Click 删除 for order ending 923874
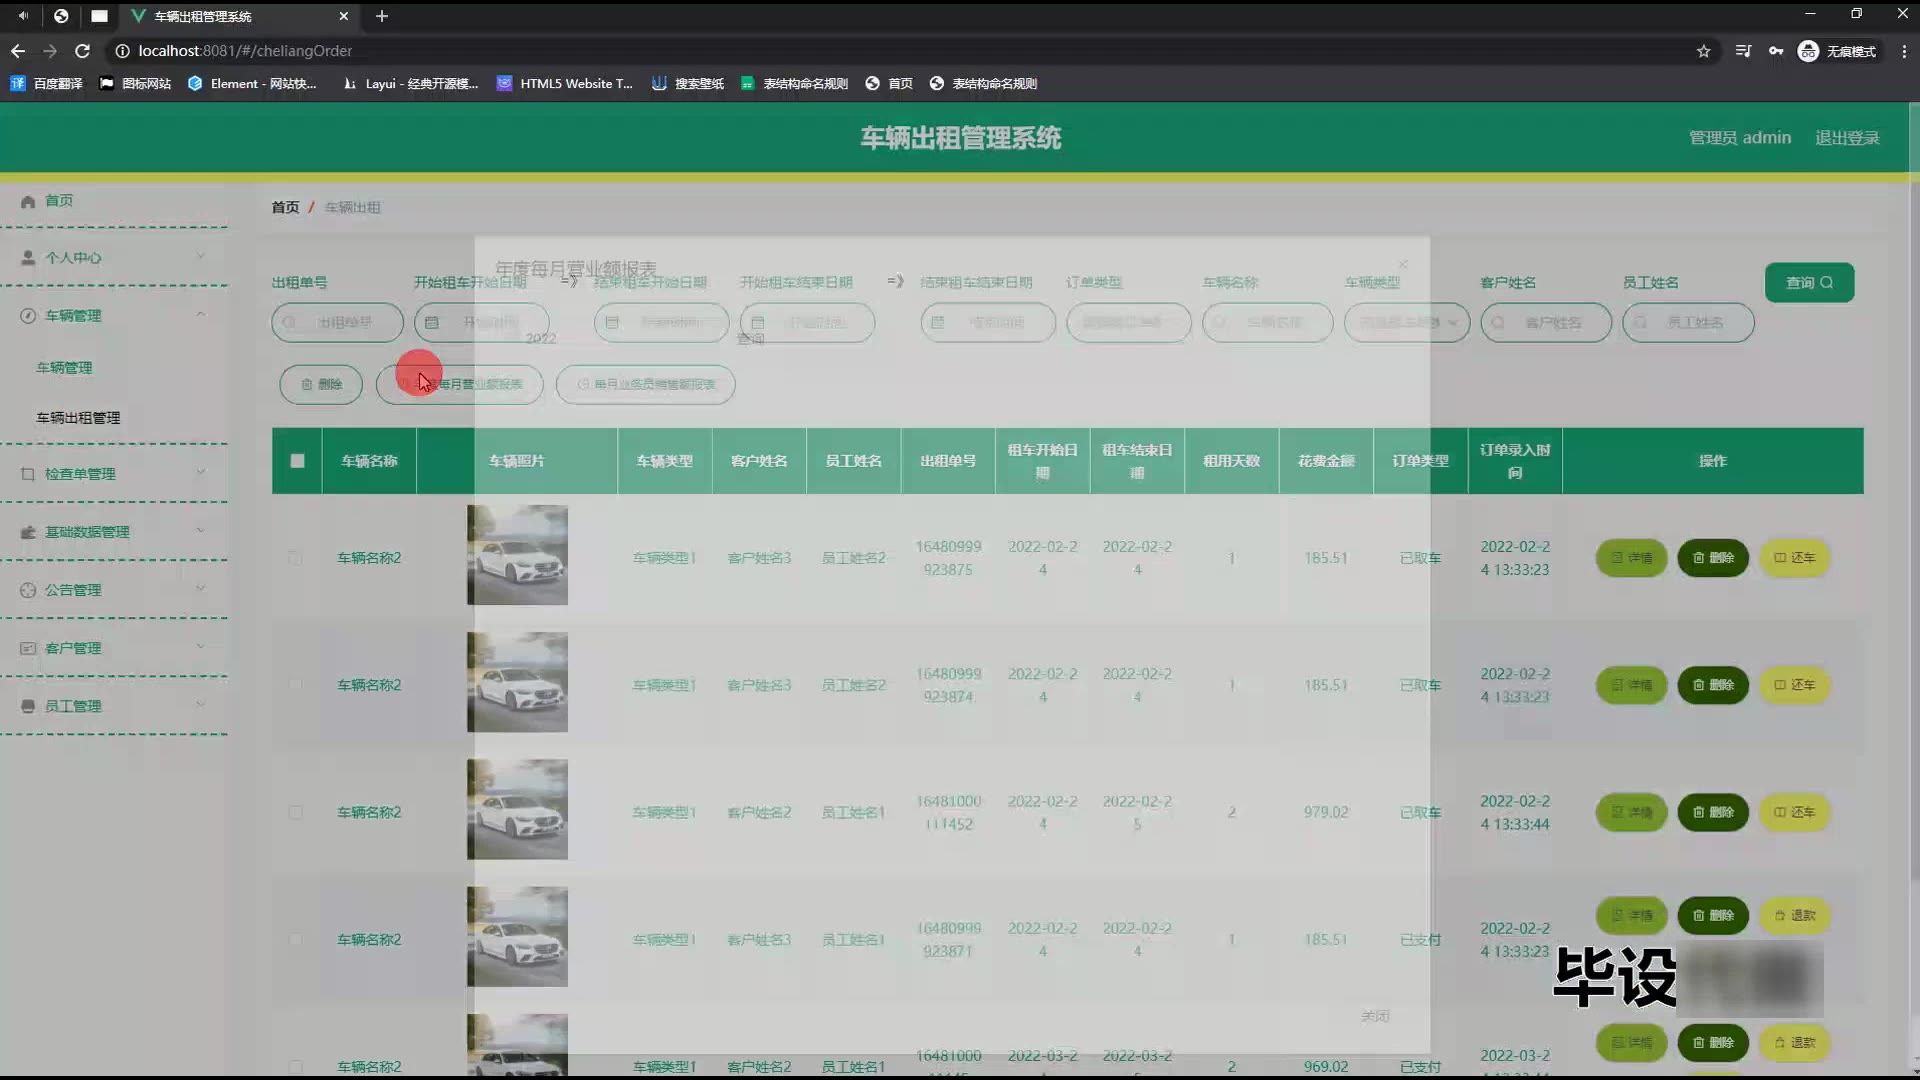1920x1080 pixels. (1713, 685)
